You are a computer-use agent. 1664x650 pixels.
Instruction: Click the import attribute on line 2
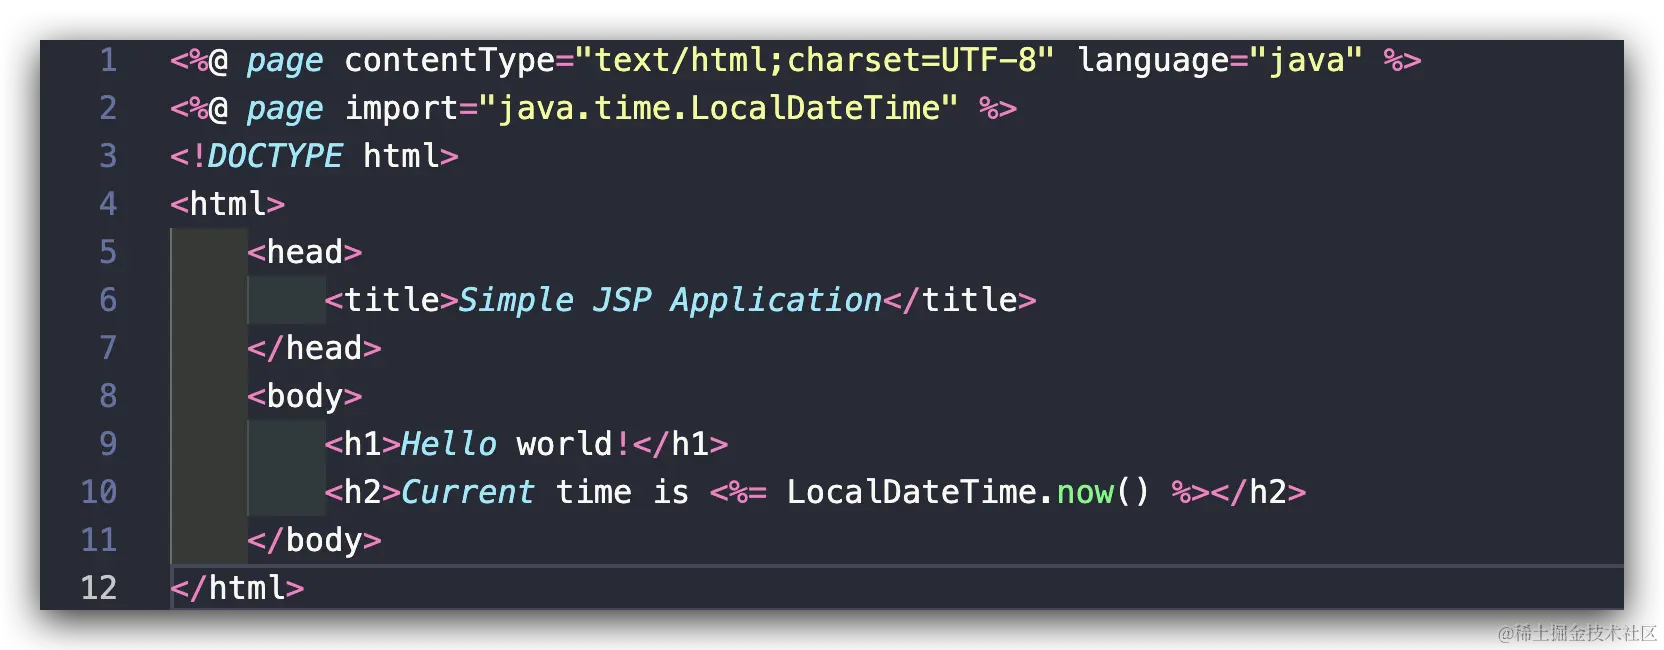tap(402, 109)
